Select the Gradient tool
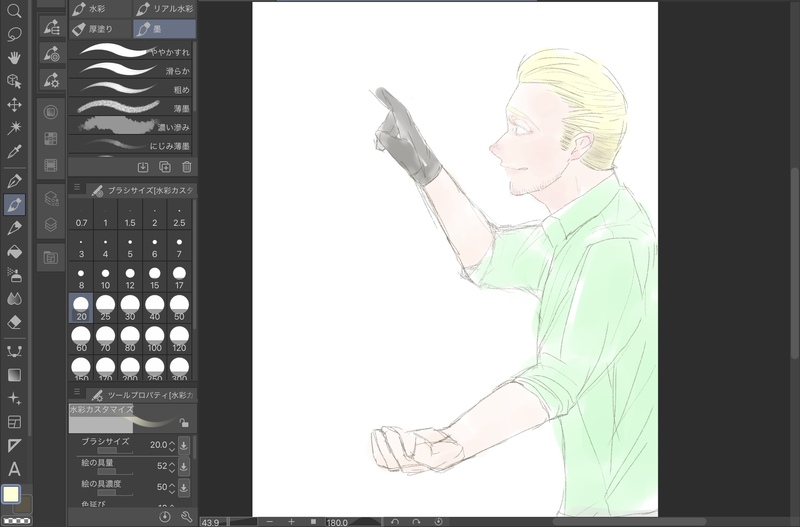The image size is (800, 527). pos(14,375)
